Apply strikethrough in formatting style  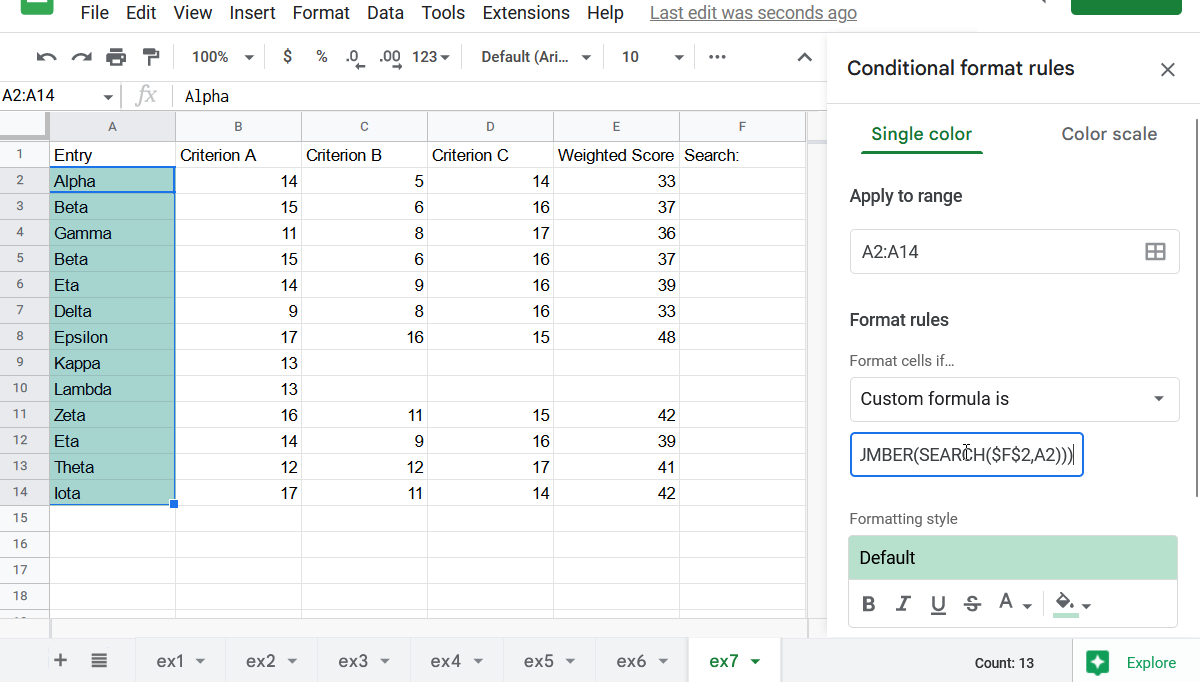[x=972, y=603]
